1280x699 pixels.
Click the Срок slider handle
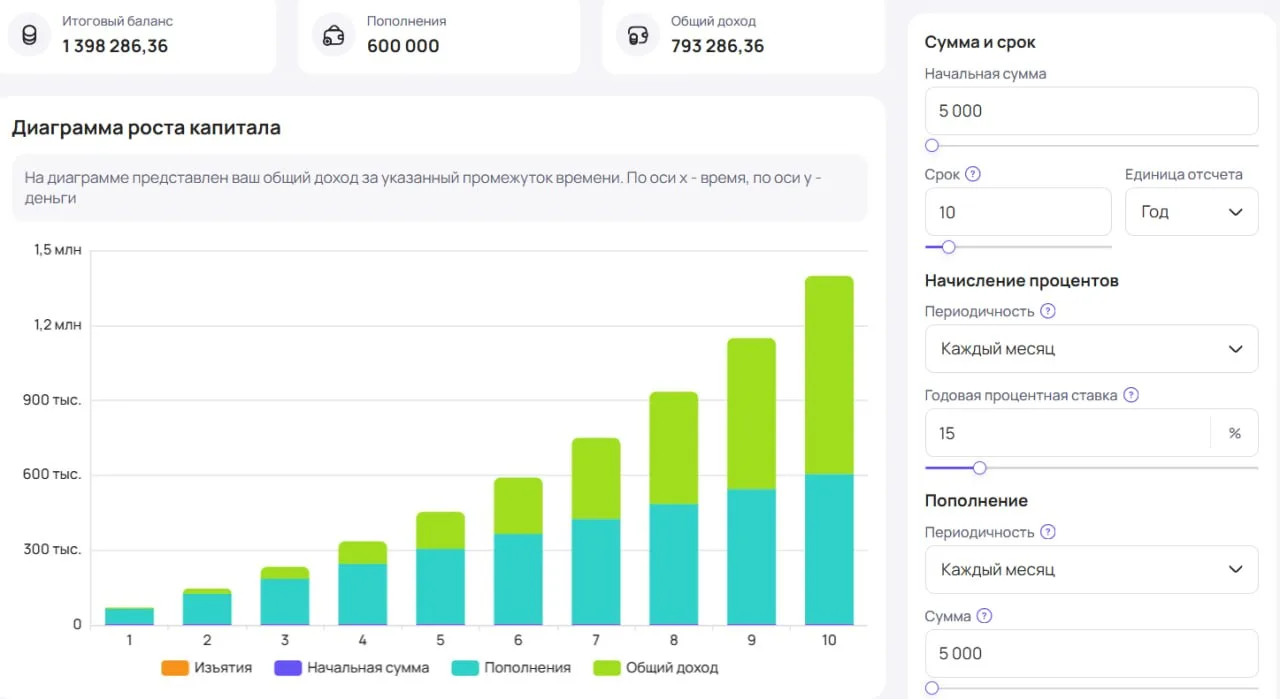tap(949, 247)
